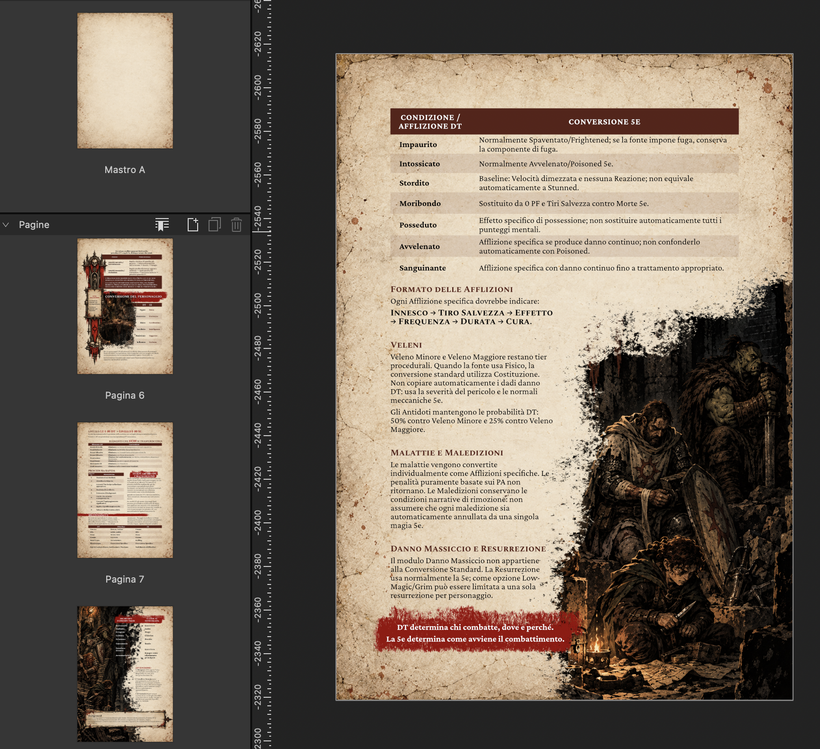The width and height of the screenshot is (820, 749).
Task: Duplicate the selected page
Action: [x=214, y=225]
